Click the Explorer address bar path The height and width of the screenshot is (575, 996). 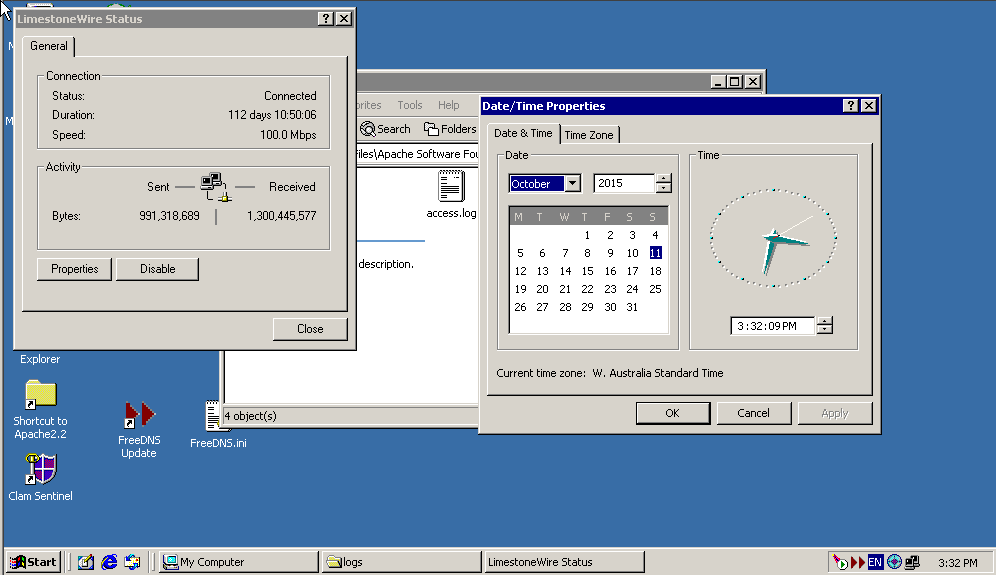(417, 154)
